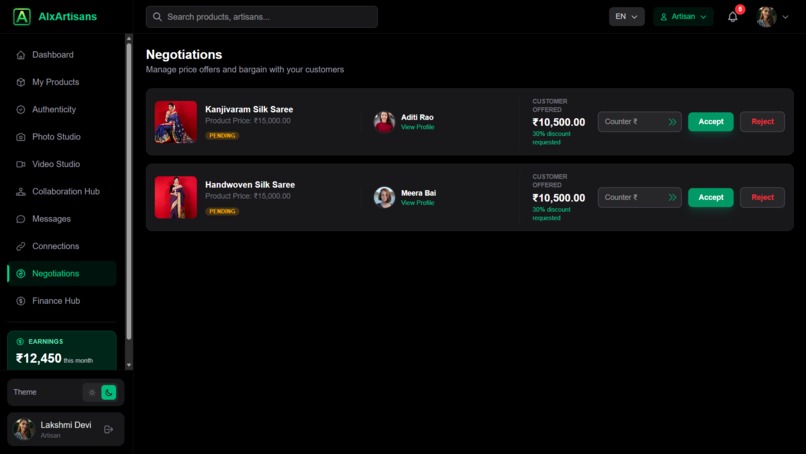Viewport: 806px width, 454px height.
Task: Click the Earnings ₹12,450 card
Action: (x=62, y=351)
